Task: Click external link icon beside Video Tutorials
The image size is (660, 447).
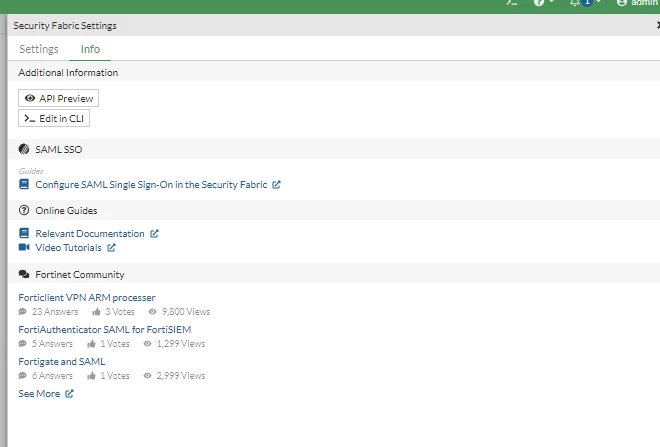Action: pos(111,247)
